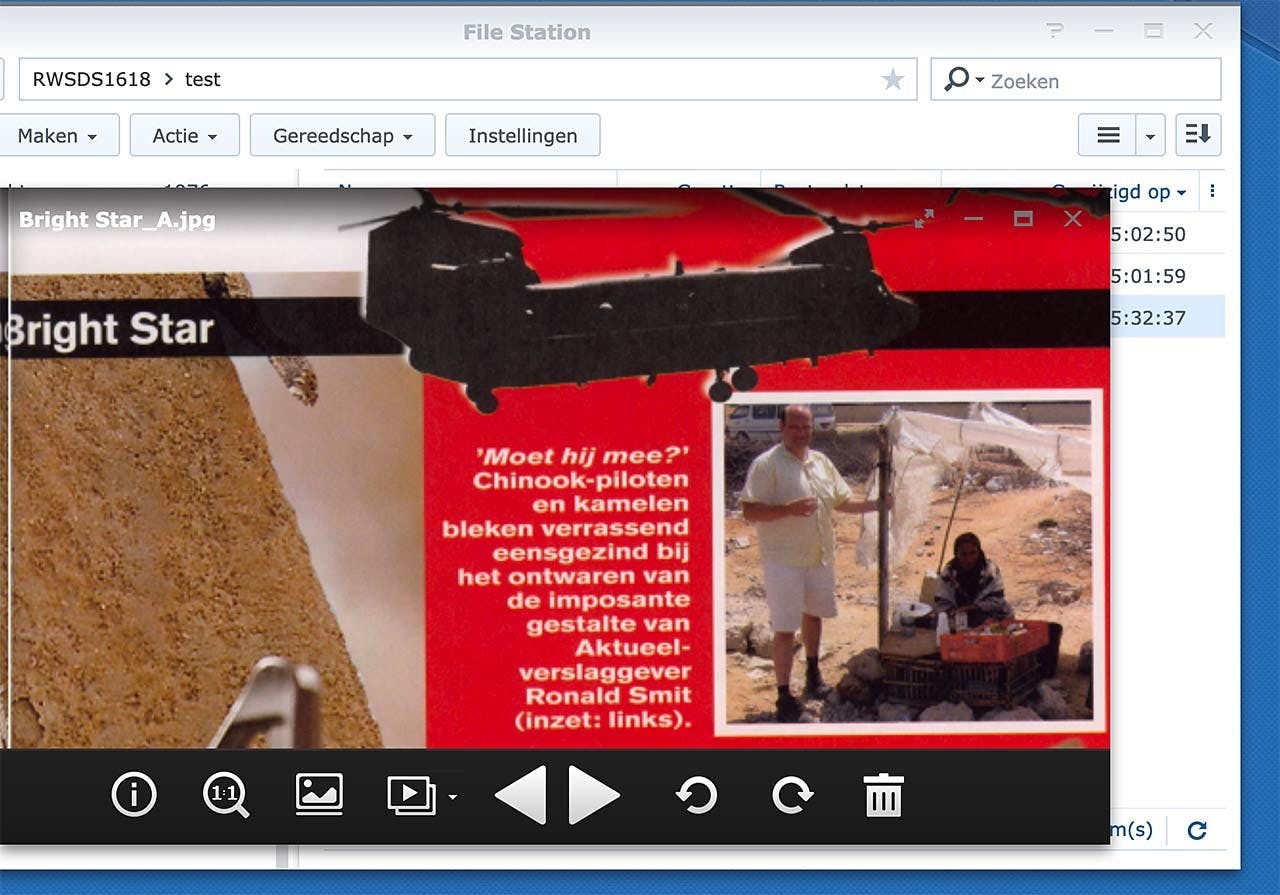Open the Actie dropdown menu
This screenshot has width=1280, height=895.
pos(185,135)
